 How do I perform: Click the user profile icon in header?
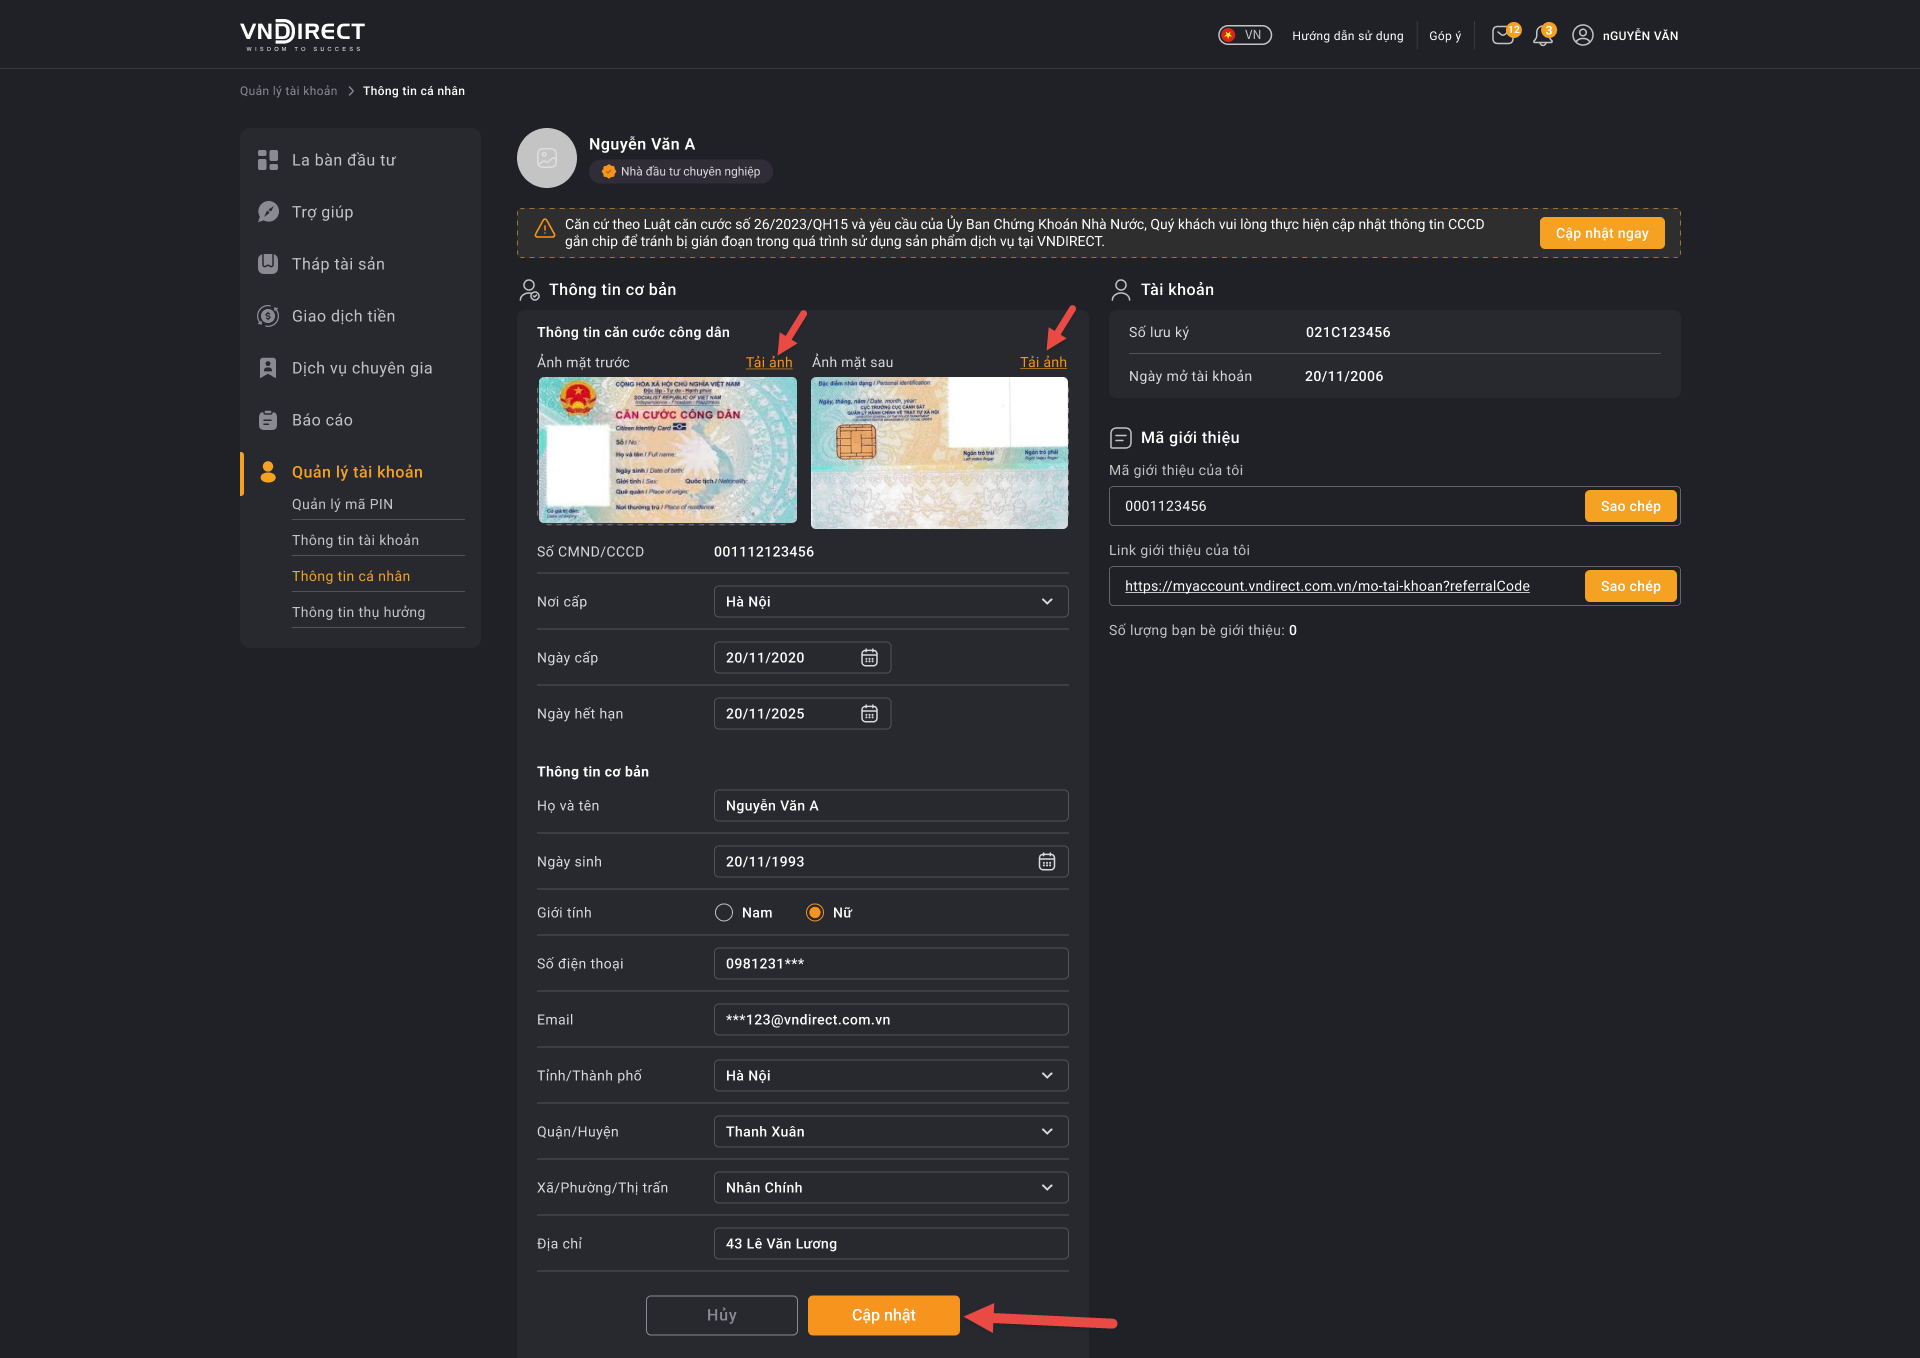click(x=1582, y=35)
